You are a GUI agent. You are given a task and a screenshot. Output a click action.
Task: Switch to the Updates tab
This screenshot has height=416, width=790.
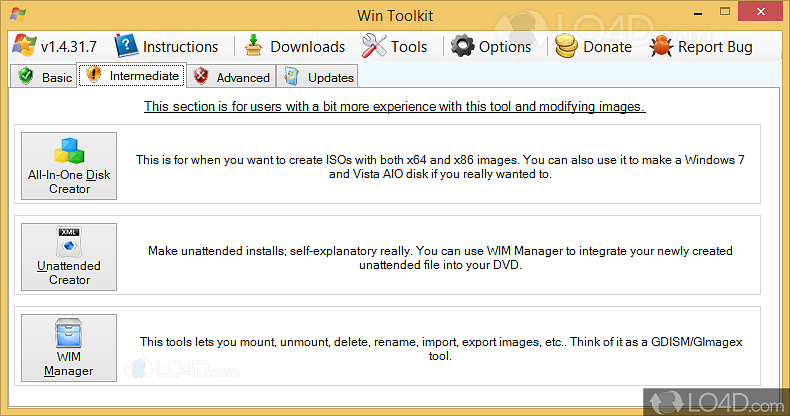coord(317,77)
